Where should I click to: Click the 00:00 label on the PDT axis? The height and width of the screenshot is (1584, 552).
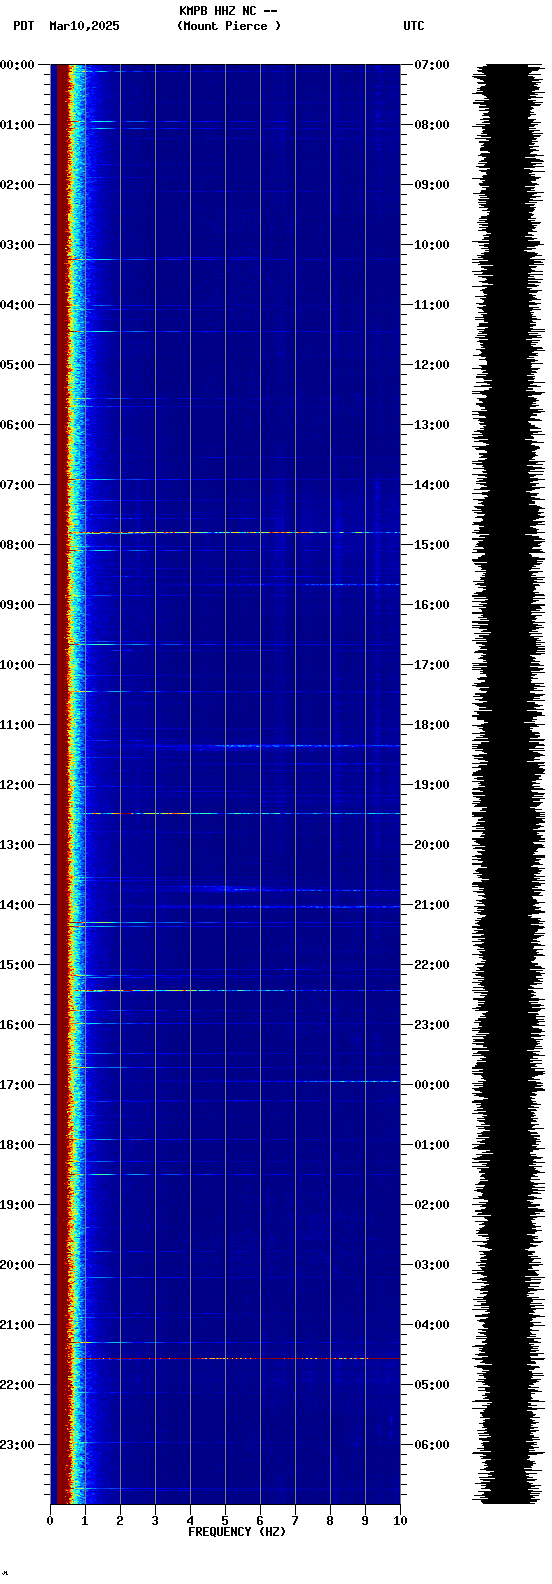click(17, 65)
